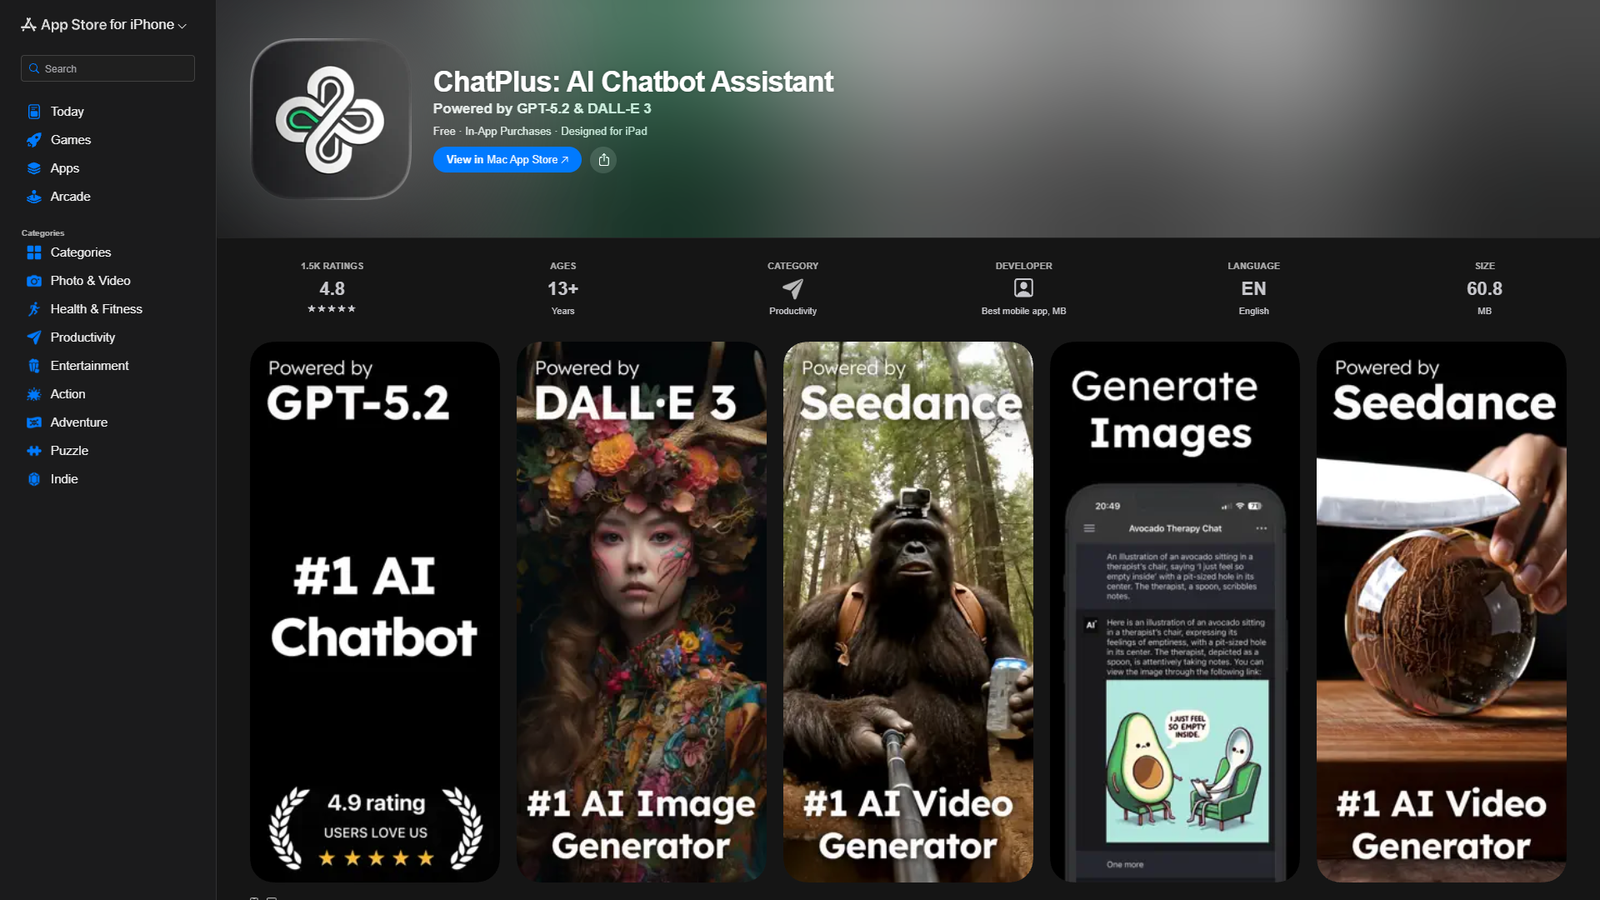Click the Games rocket icon
Image resolution: width=1600 pixels, height=900 pixels.
coord(34,140)
